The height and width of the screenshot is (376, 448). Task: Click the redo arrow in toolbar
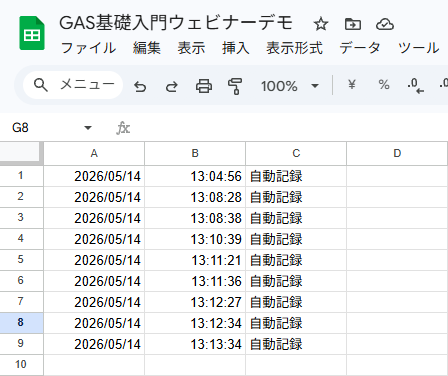click(x=172, y=86)
